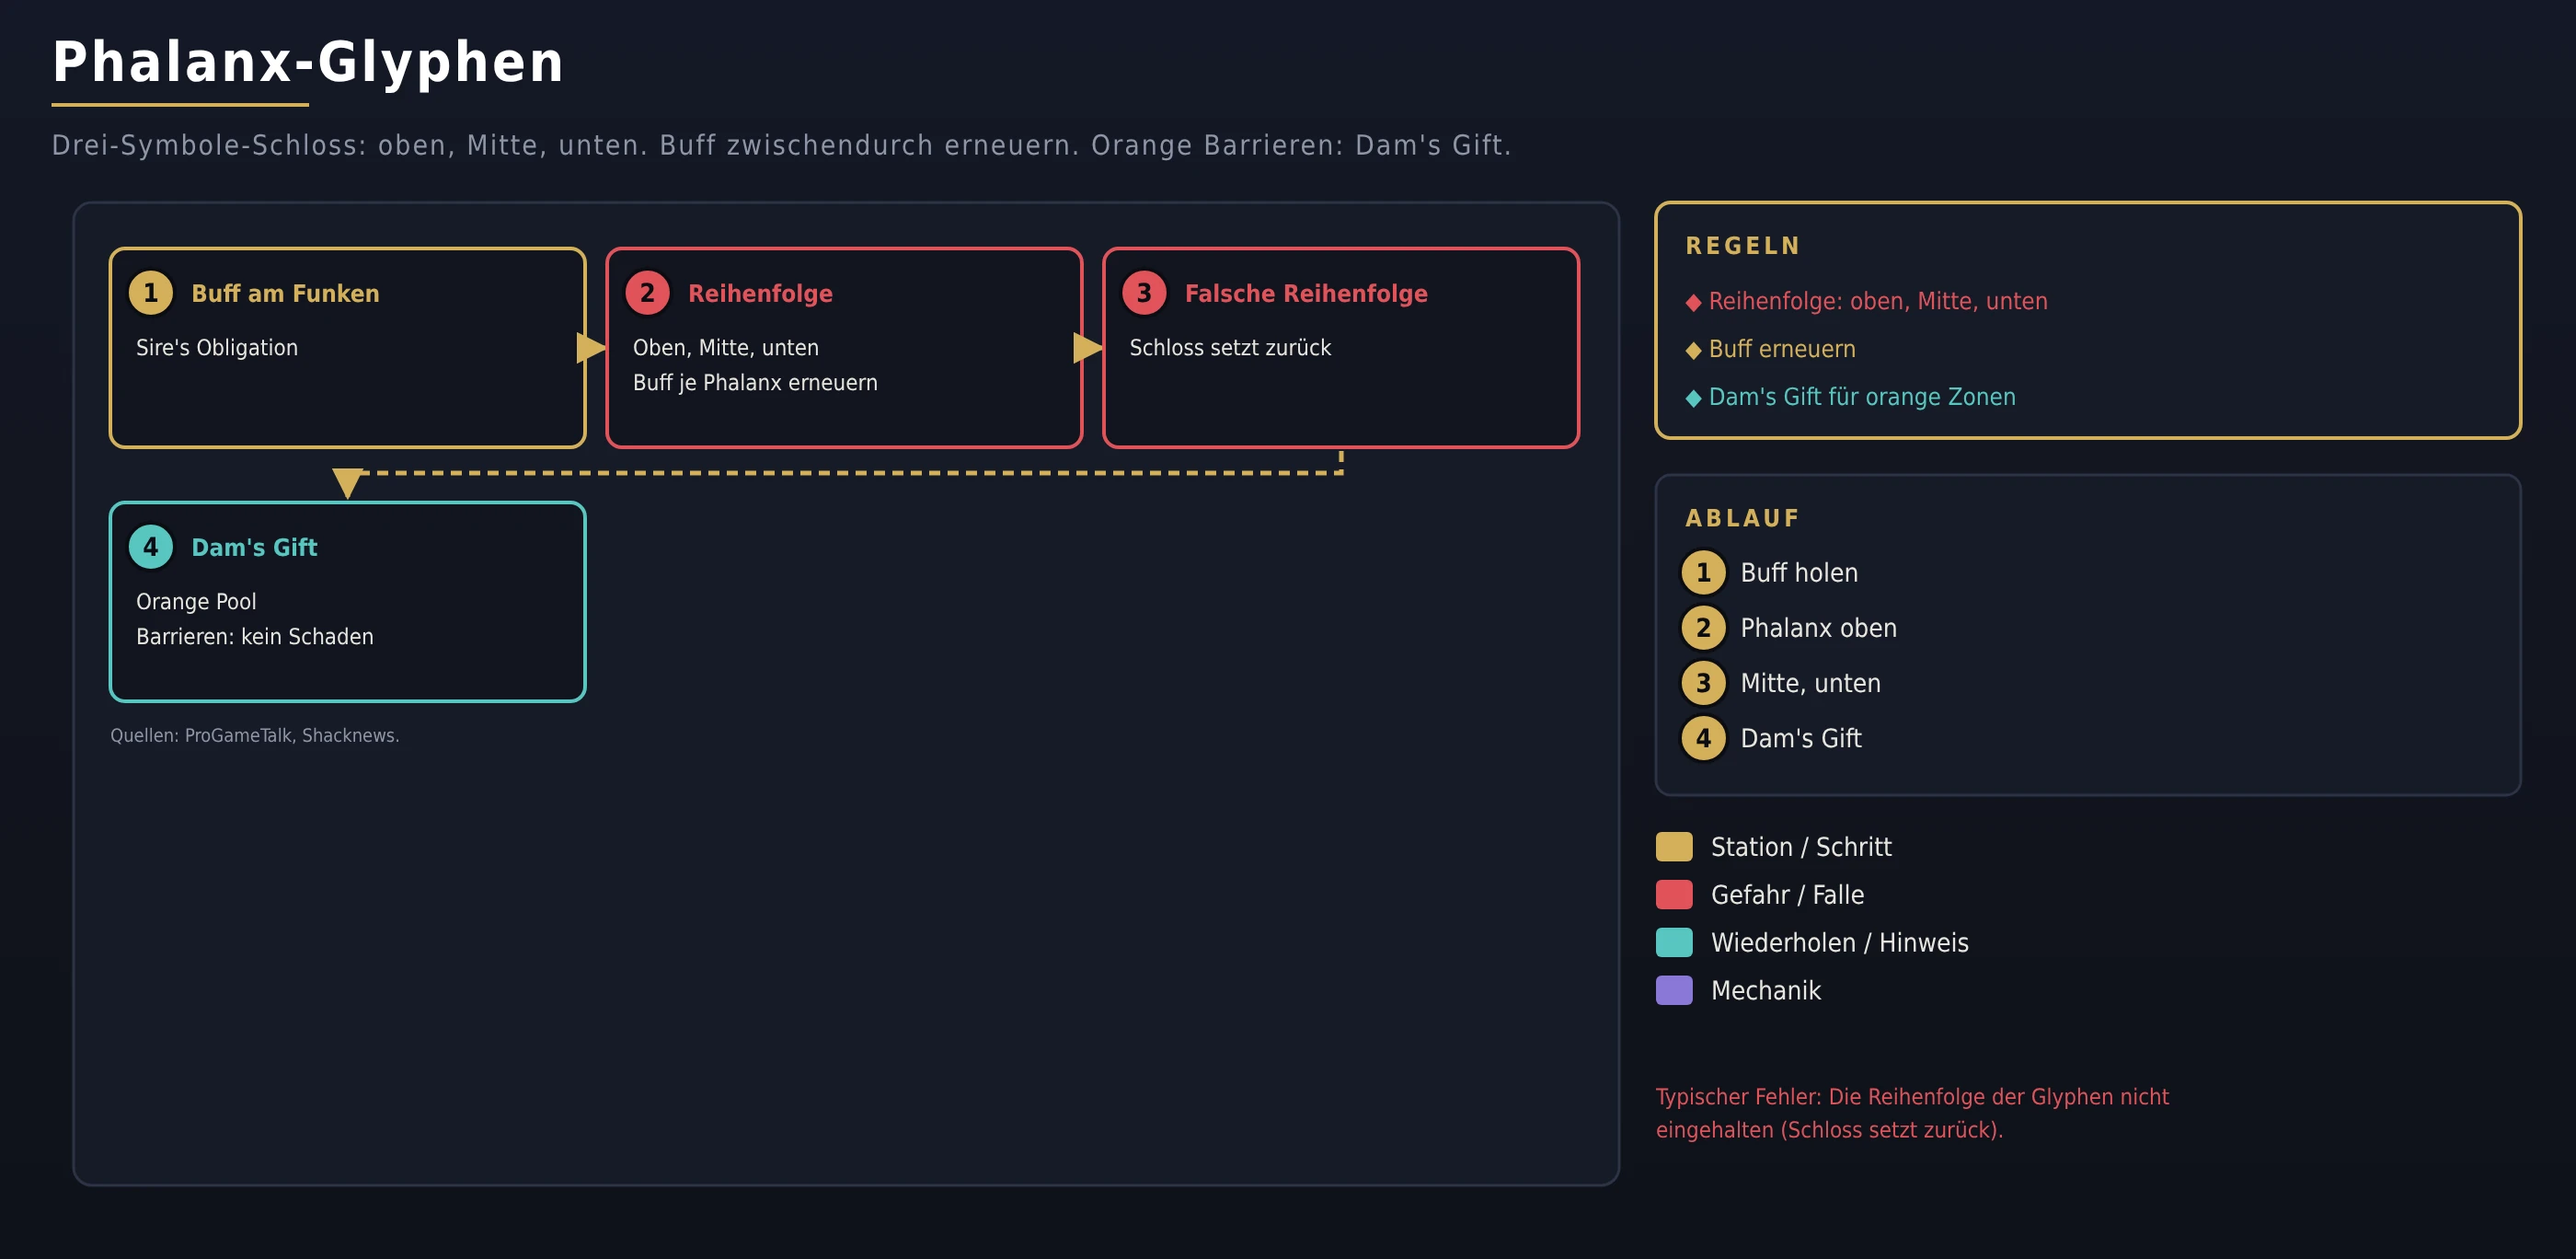Click 'Mitte, unten' step label in Ablauf

coord(1810,683)
